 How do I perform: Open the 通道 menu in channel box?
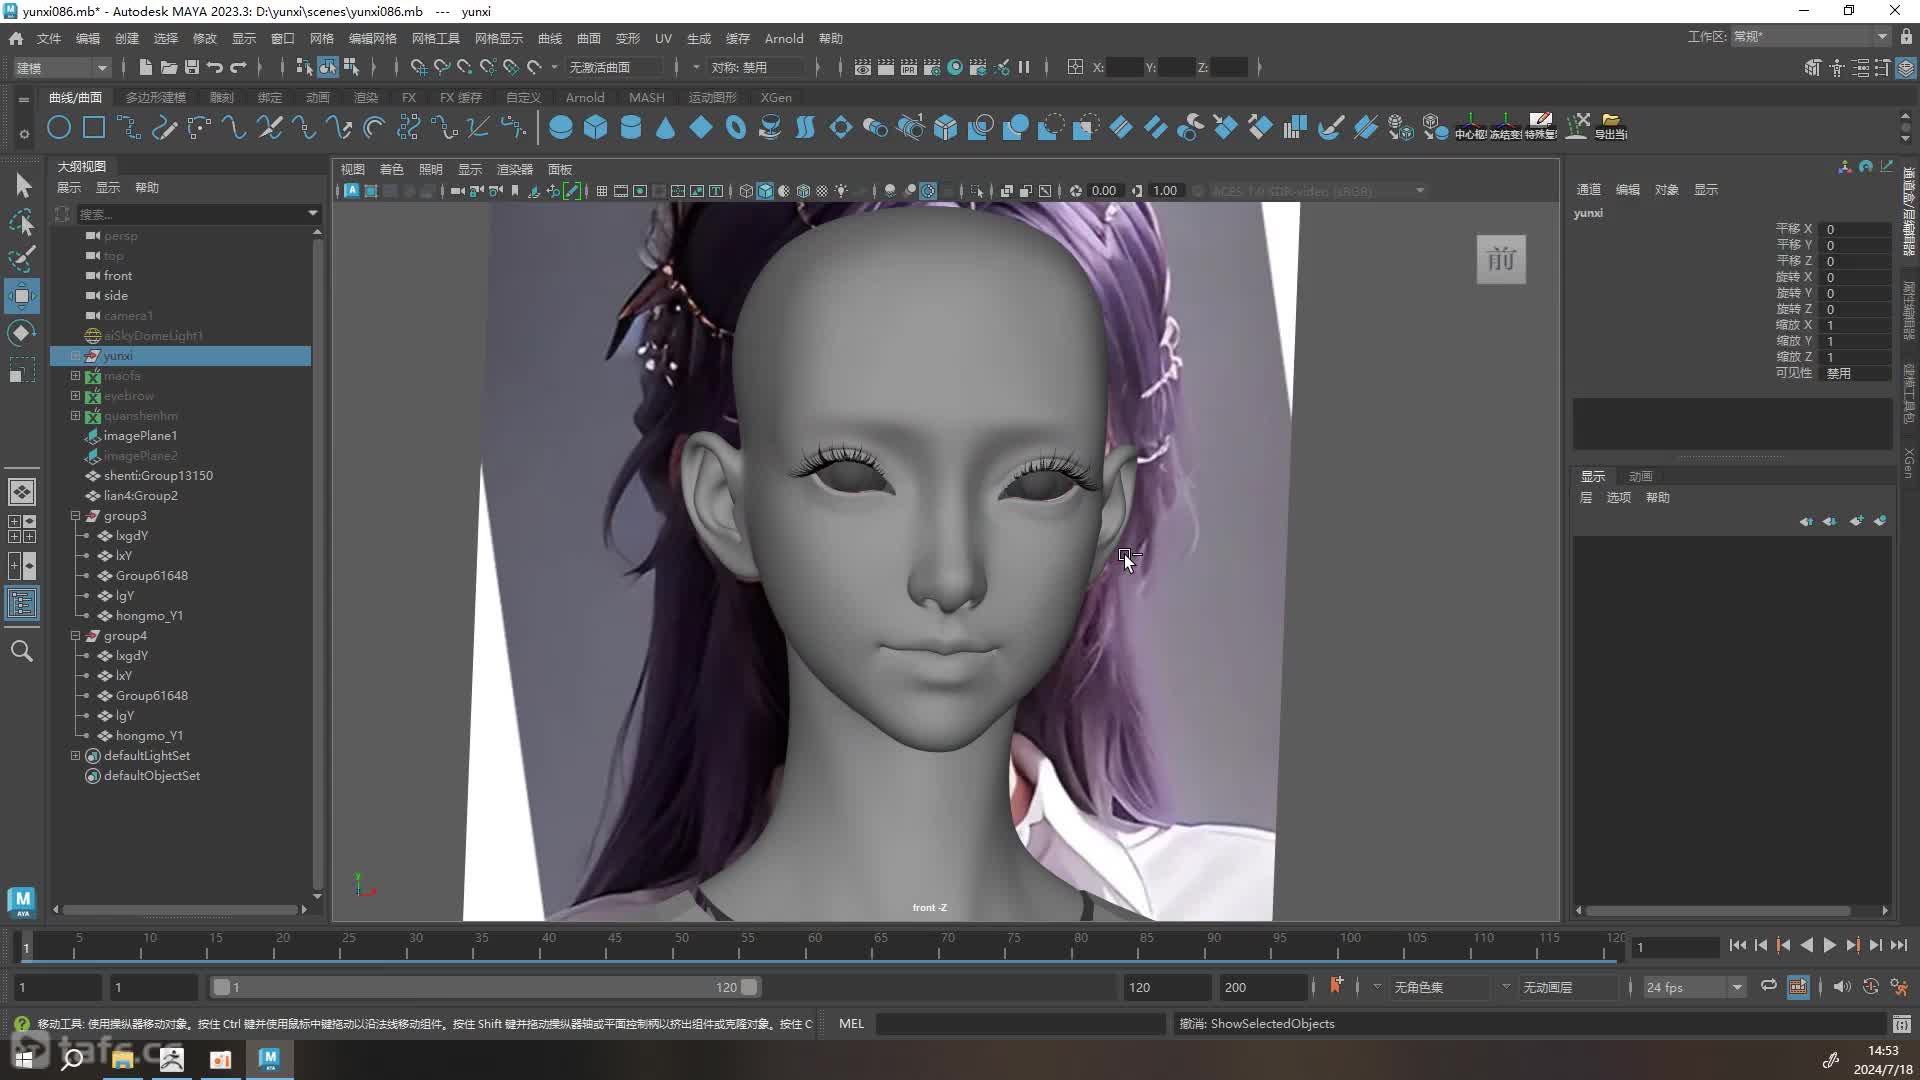pos(1589,189)
